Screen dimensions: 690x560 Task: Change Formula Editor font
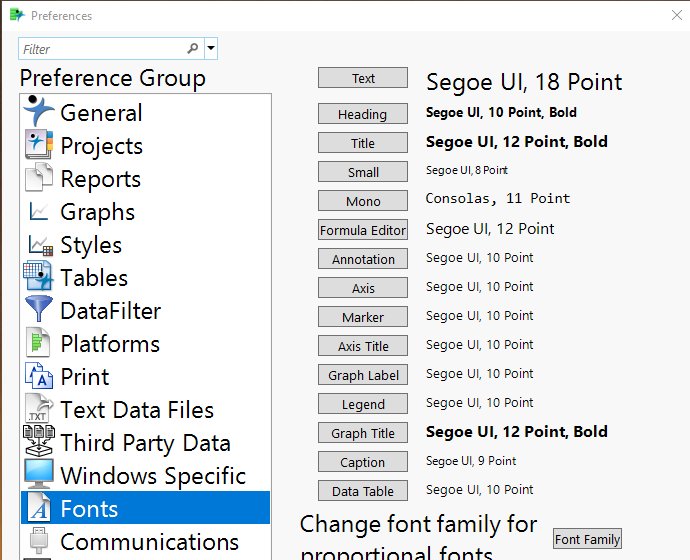[x=363, y=230]
